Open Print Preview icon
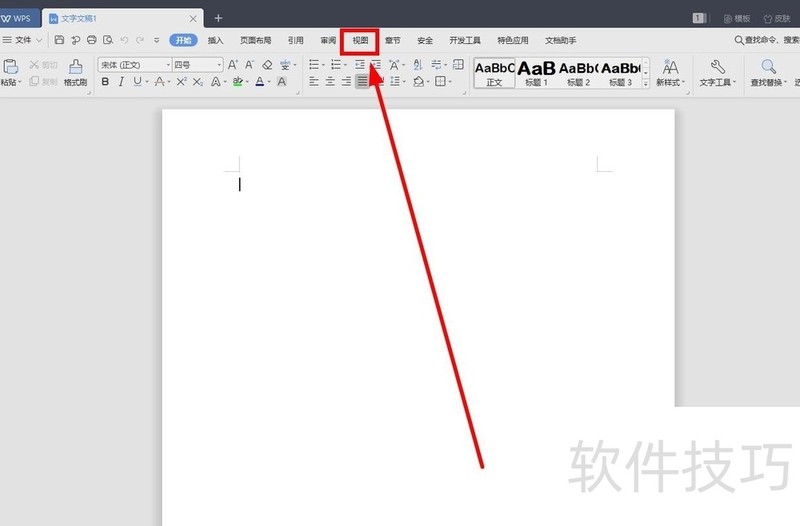 (108, 40)
